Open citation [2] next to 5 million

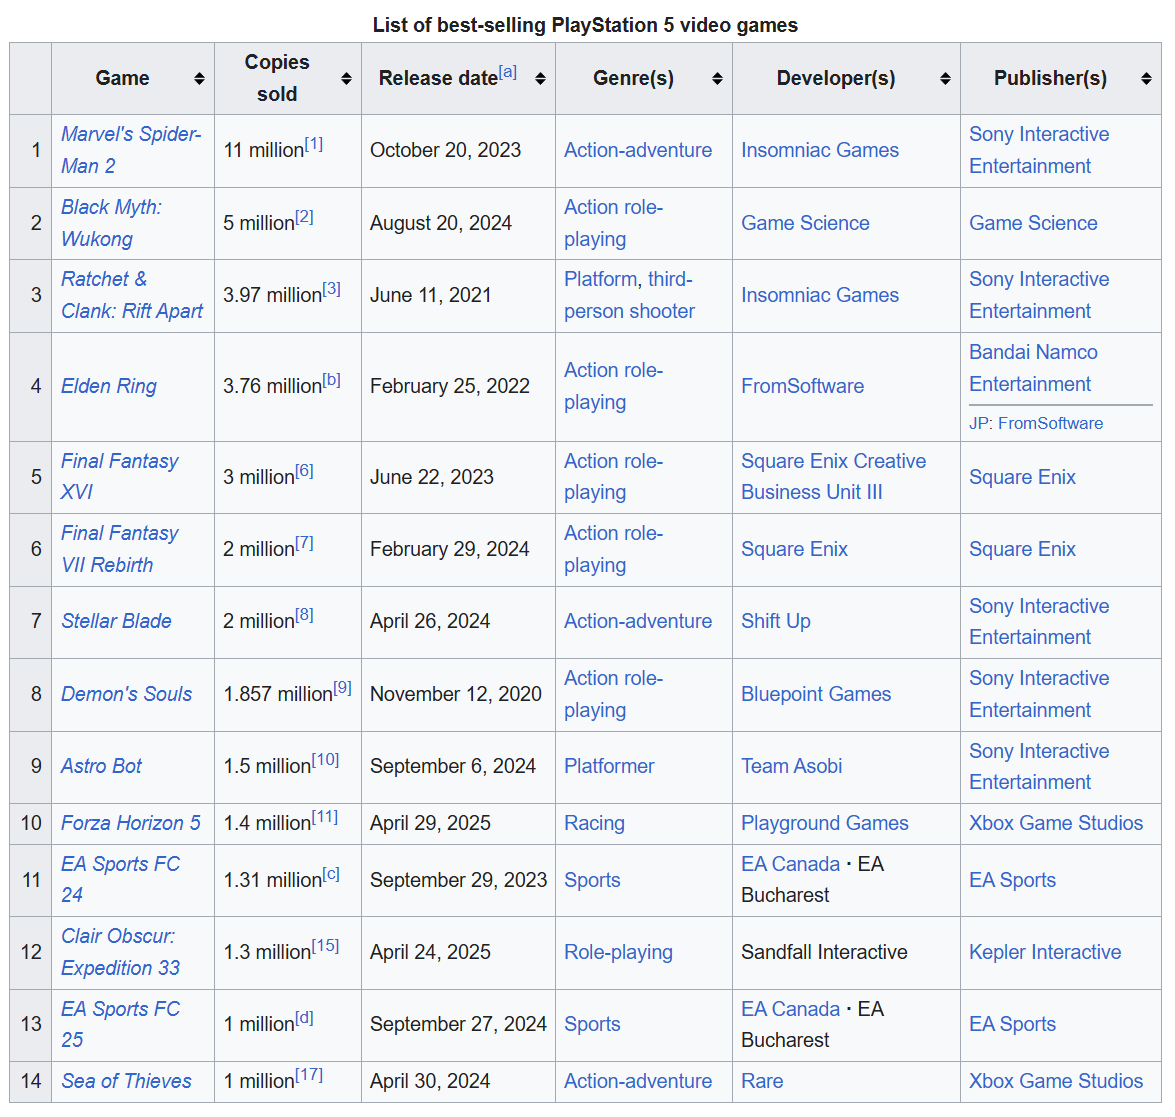(x=304, y=217)
